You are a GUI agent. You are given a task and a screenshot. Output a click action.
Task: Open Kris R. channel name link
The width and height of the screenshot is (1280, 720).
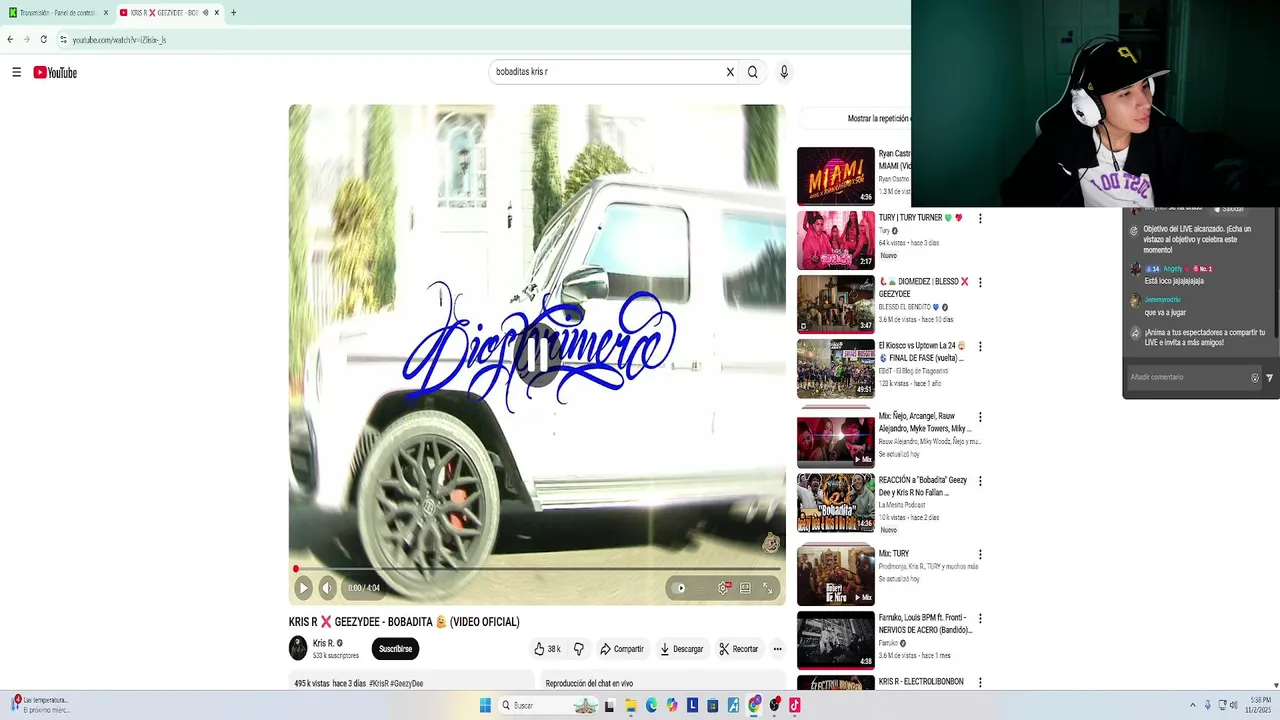pyautogui.click(x=323, y=644)
